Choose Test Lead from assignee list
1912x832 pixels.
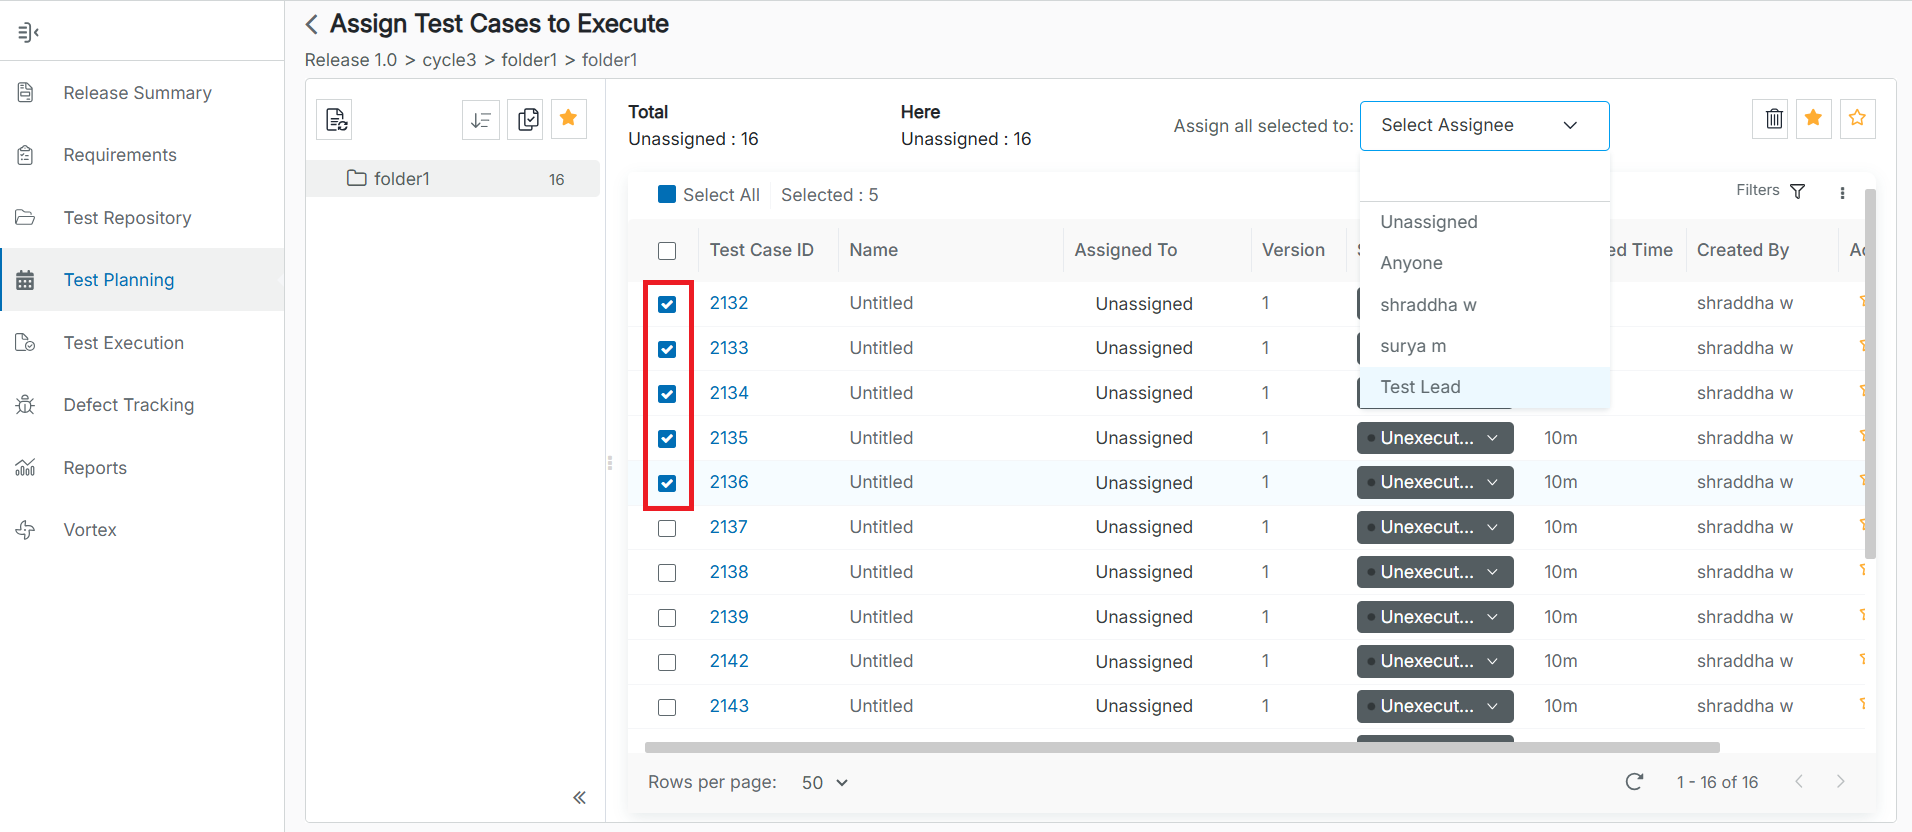click(x=1420, y=387)
